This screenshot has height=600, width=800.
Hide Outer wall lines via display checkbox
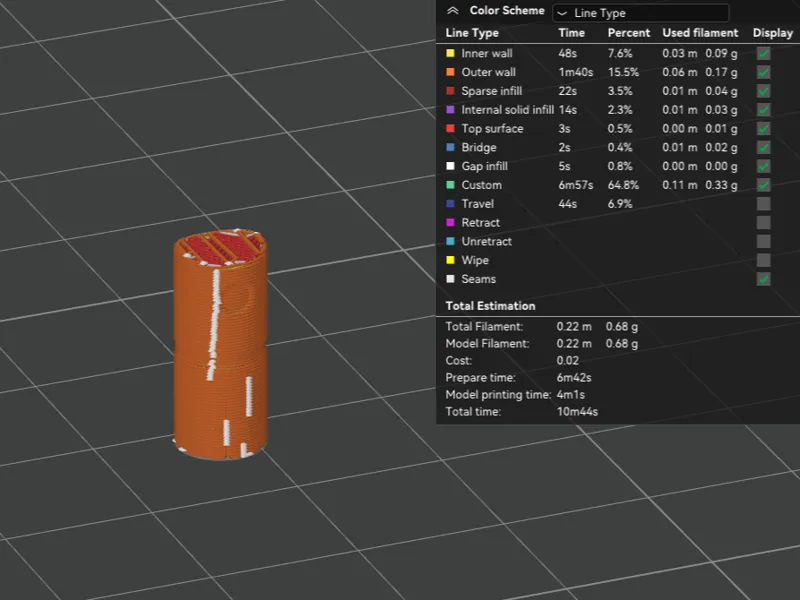click(763, 72)
